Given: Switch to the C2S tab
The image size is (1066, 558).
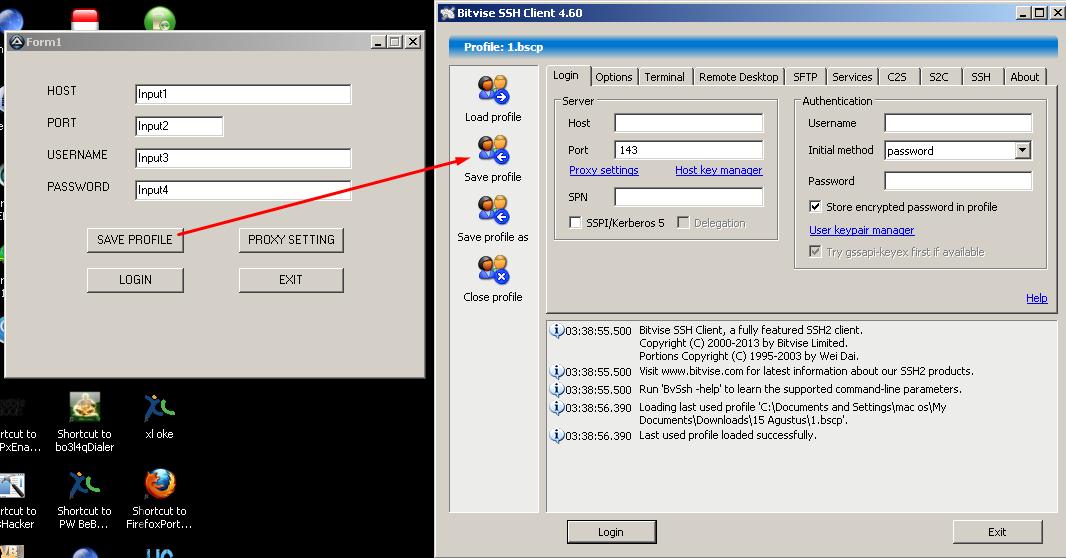Looking at the screenshot, I should (897, 77).
